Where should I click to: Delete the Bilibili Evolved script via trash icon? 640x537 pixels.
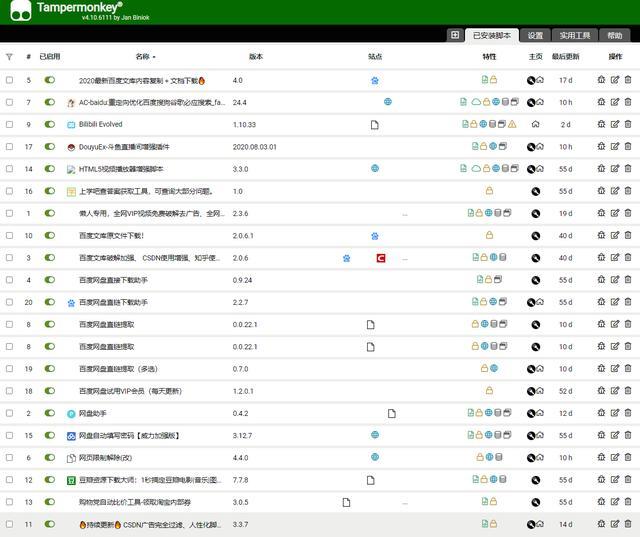tap(628, 124)
